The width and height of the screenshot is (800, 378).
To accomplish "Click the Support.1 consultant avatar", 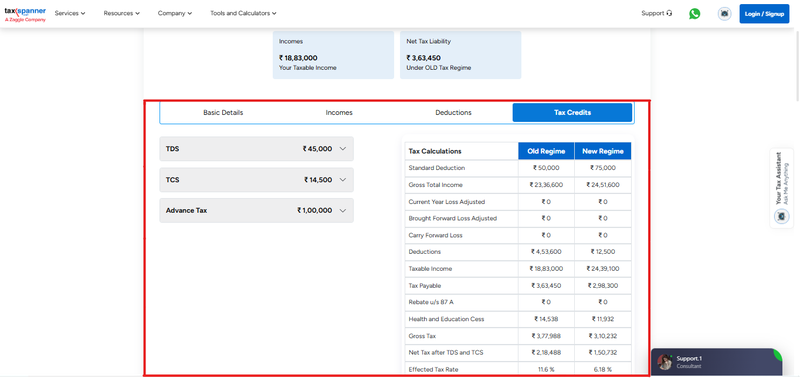I will (664, 362).
